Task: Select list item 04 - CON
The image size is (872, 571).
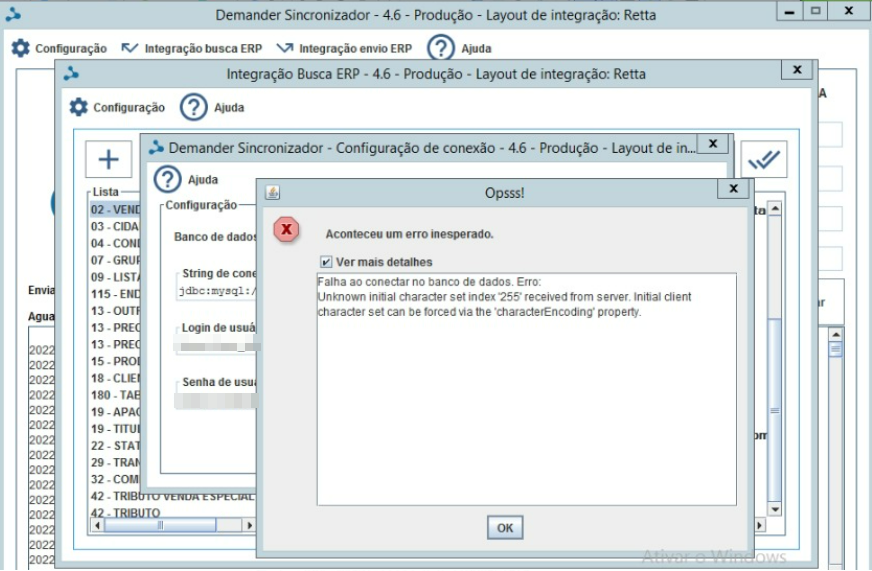Action: pyautogui.click(x=115, y=243)
